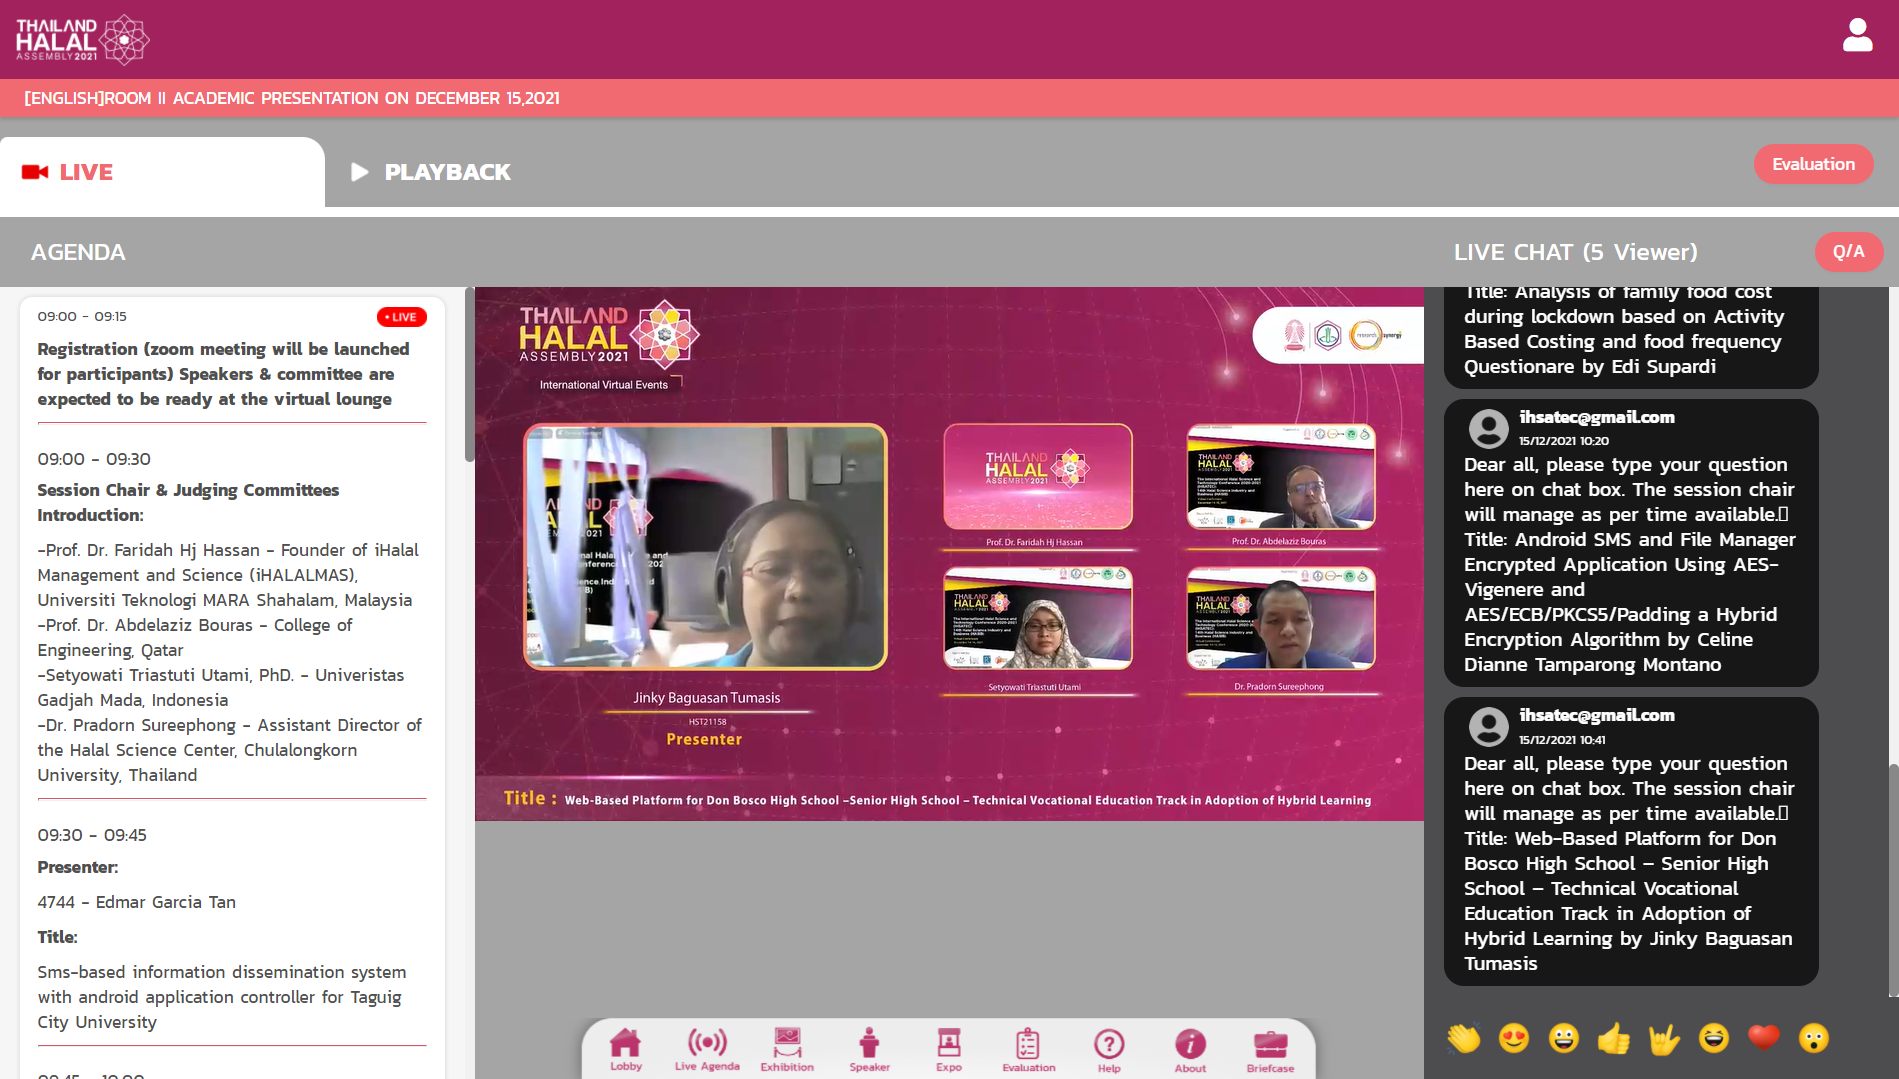Open Exhibition in the bottom navigation
This screenshot has width=1899, height=1079.
click(x=787, y=1050)
